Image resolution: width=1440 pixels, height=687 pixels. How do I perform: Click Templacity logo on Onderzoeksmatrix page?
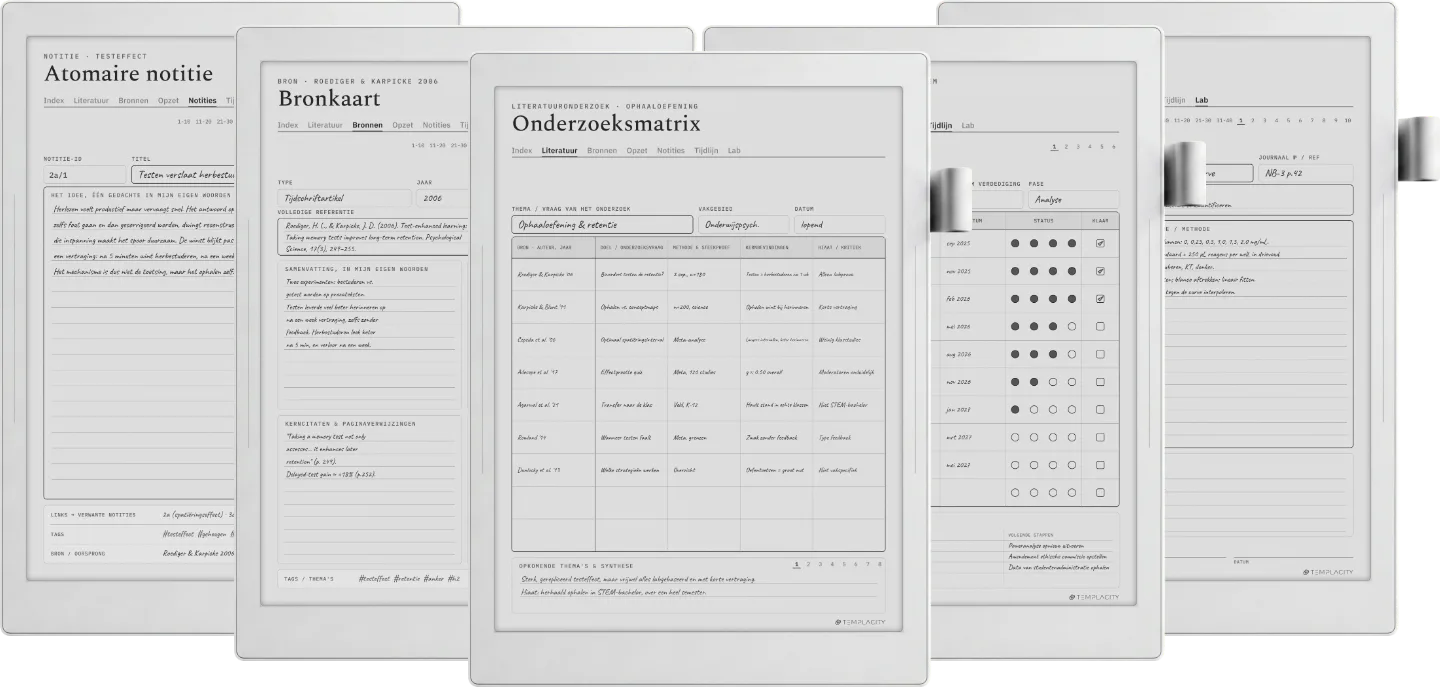[x=860, y=622]
